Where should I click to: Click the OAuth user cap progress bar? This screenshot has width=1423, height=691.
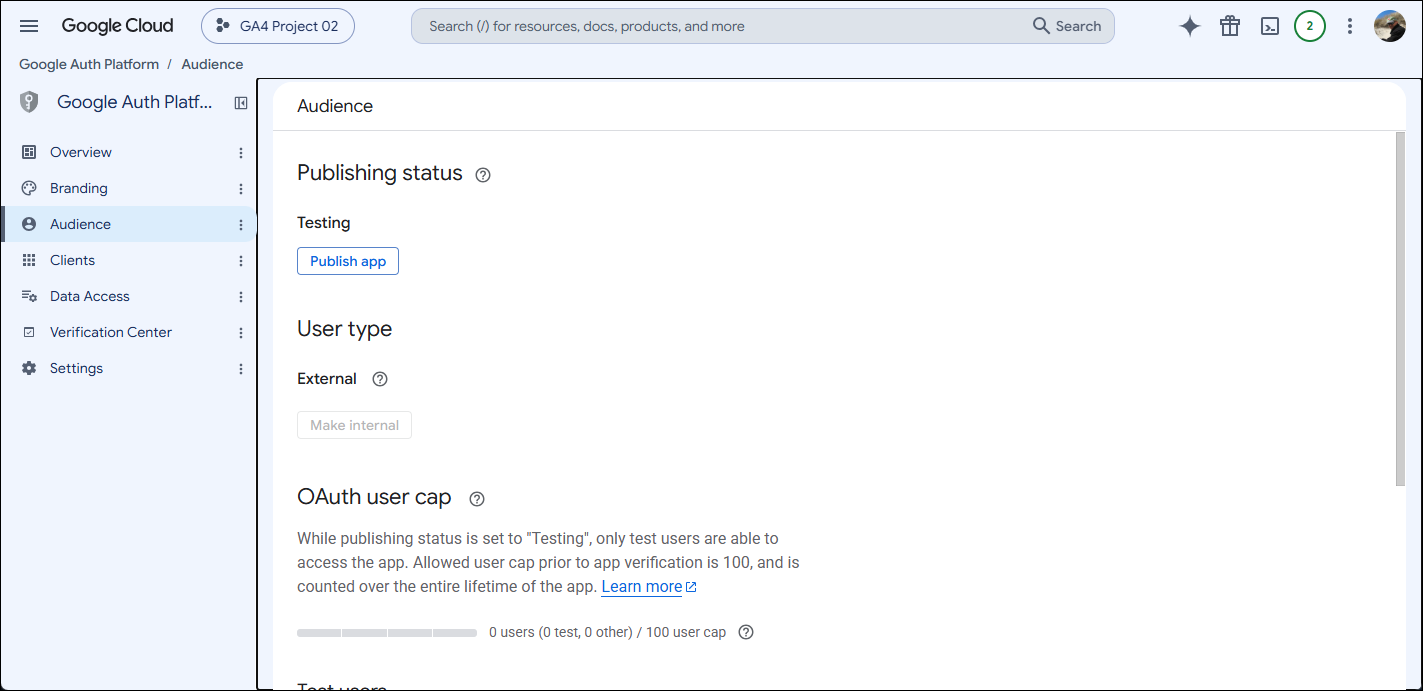[x=387, y=633]
